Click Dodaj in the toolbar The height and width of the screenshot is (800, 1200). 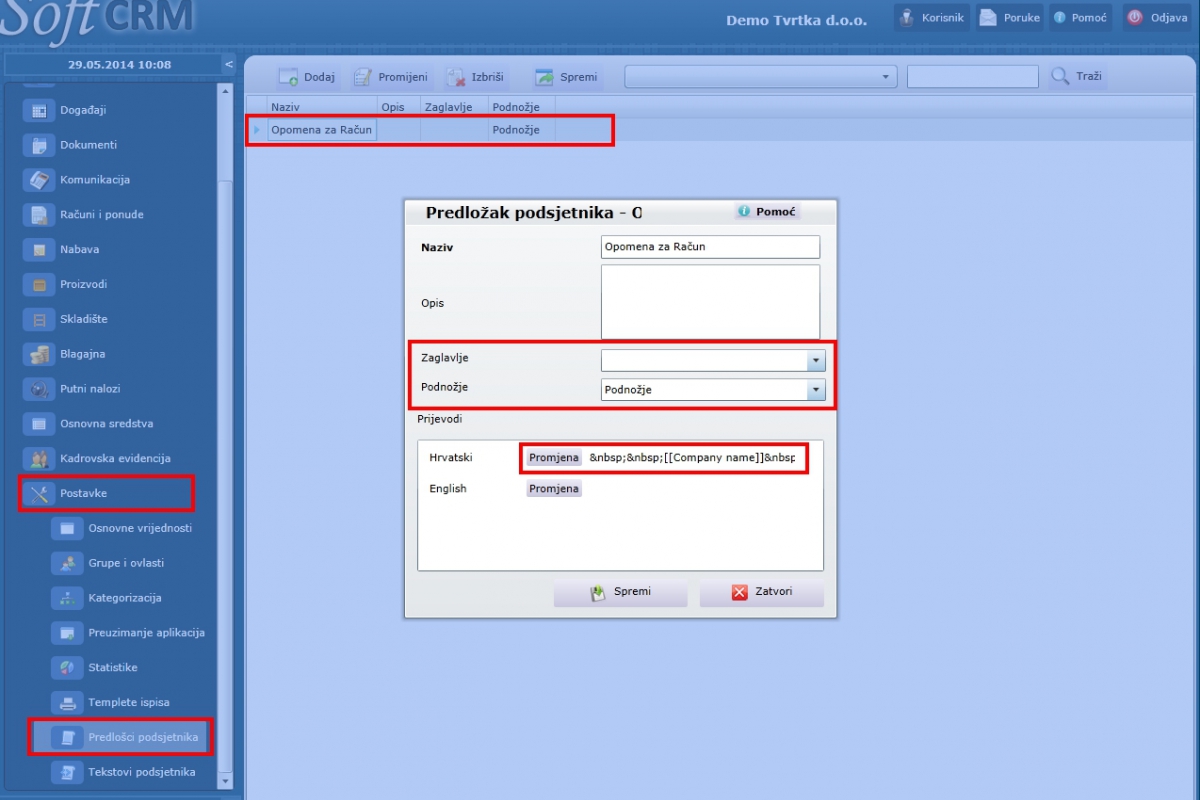(x=306, y=77)
